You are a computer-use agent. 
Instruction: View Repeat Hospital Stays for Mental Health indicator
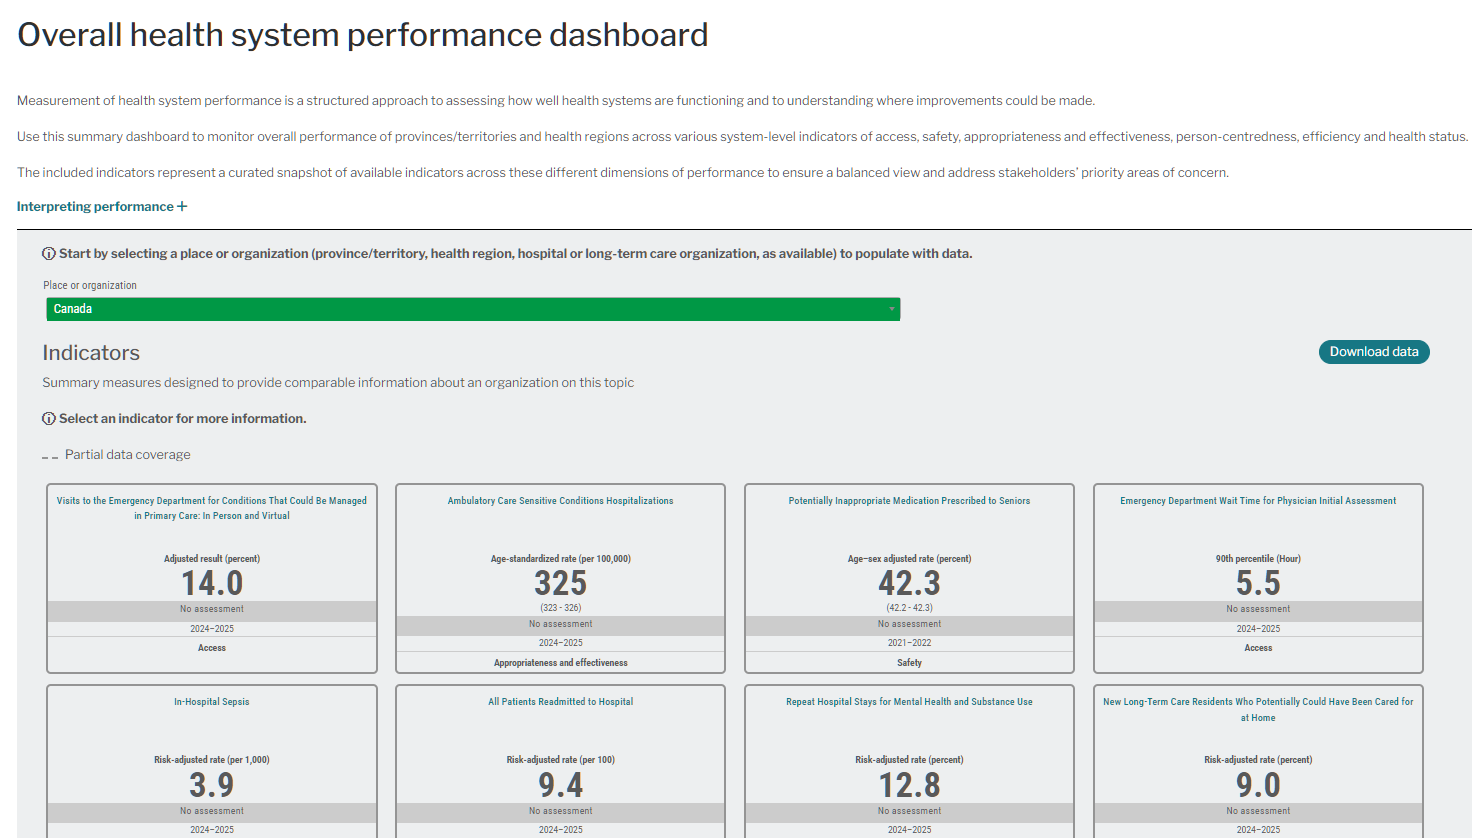click(x=909, y=702)
